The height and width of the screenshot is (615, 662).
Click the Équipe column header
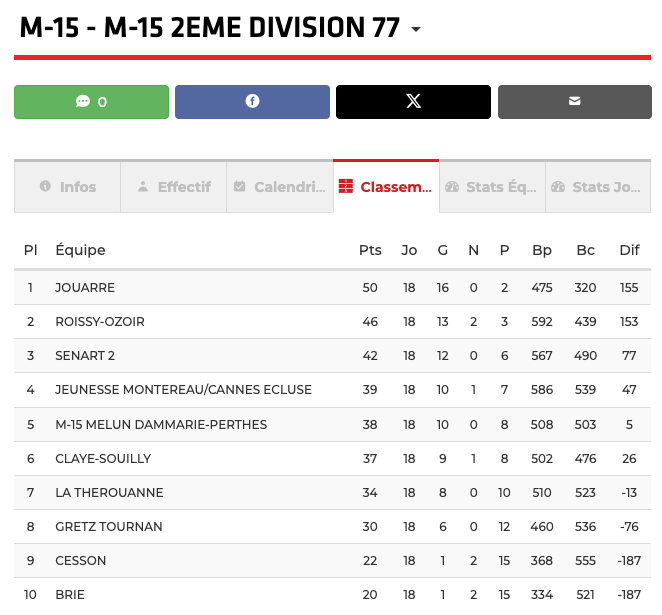(x=80, y=250)
